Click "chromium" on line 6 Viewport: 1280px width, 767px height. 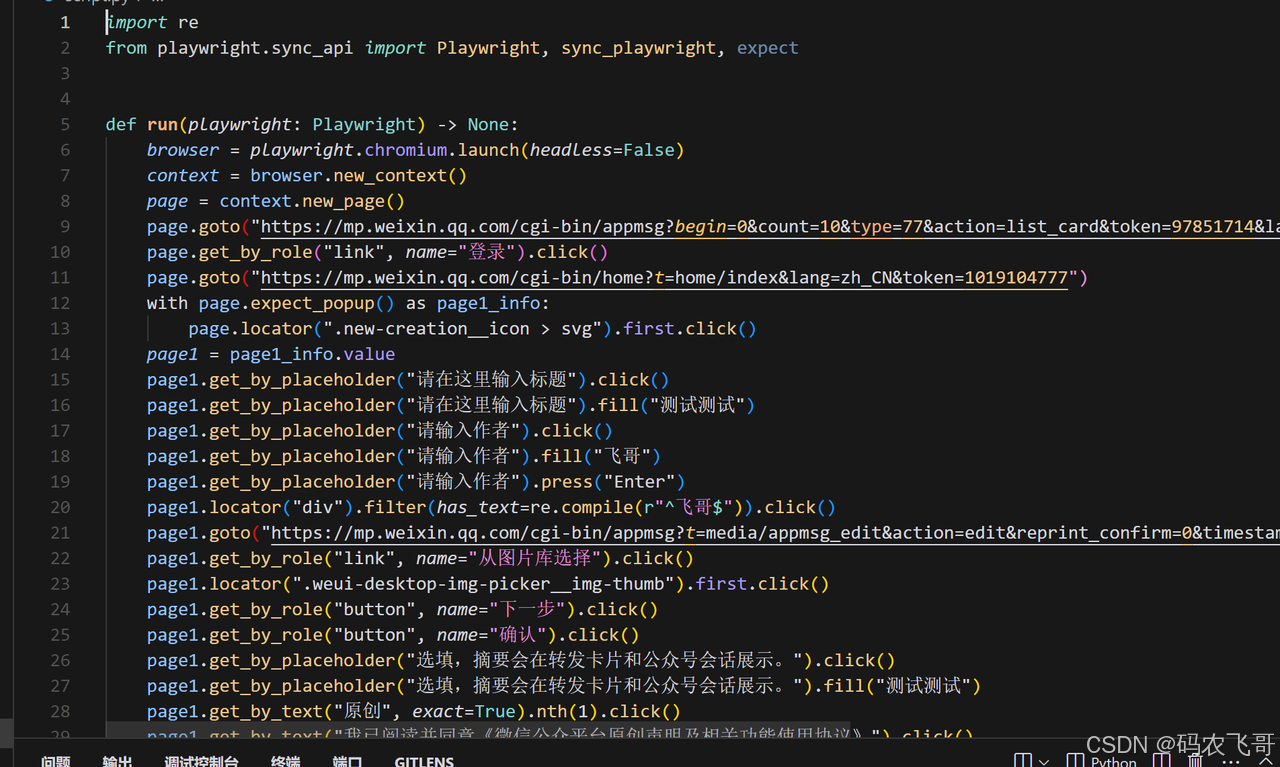pyautogui.click(x=406, y=150)
